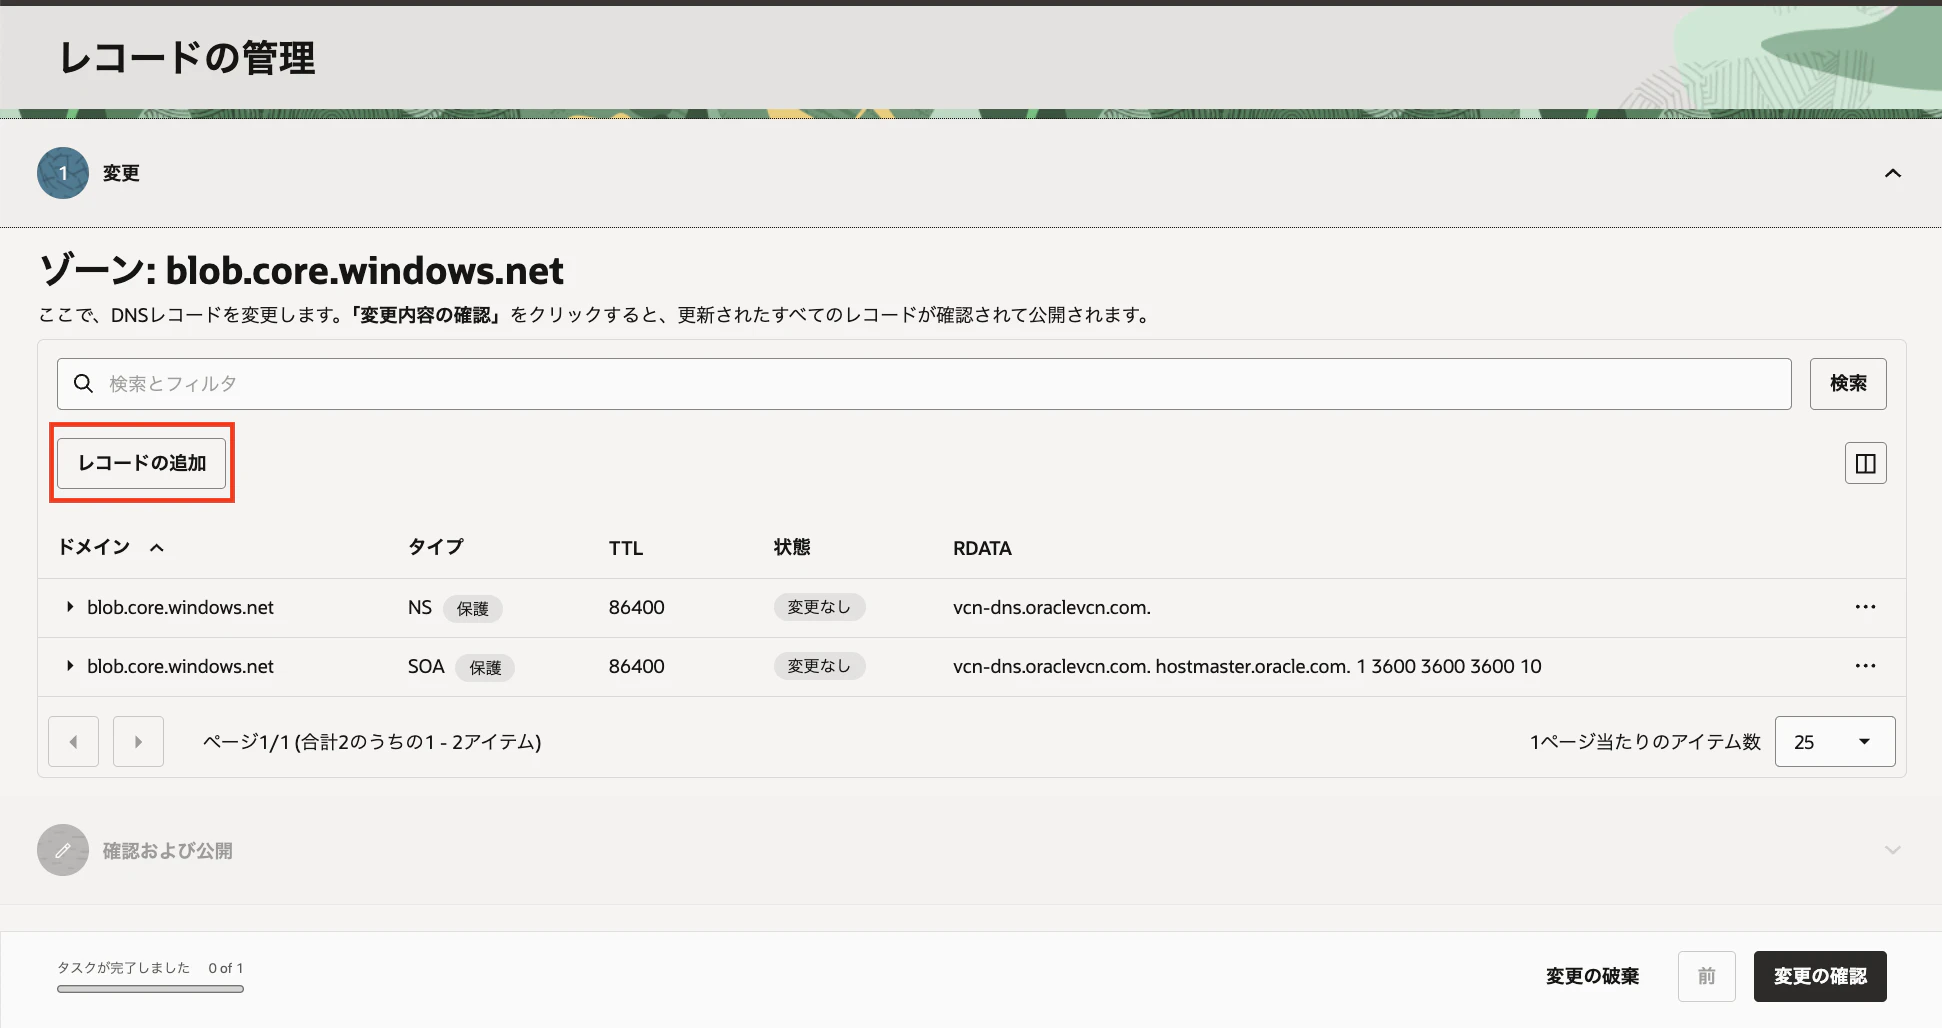Click 保護 badge on the NS row
Screen dimensions: 1942x1028
pos(473,608)
